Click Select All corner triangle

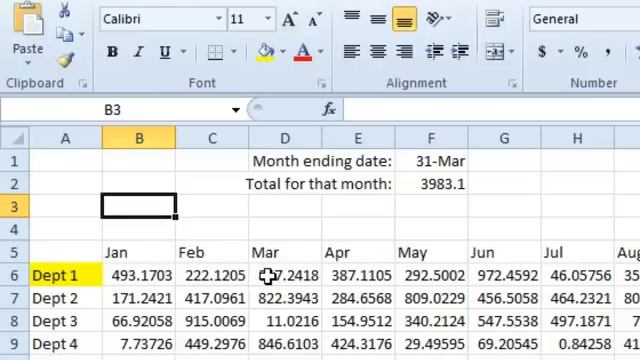click(15, 138)
